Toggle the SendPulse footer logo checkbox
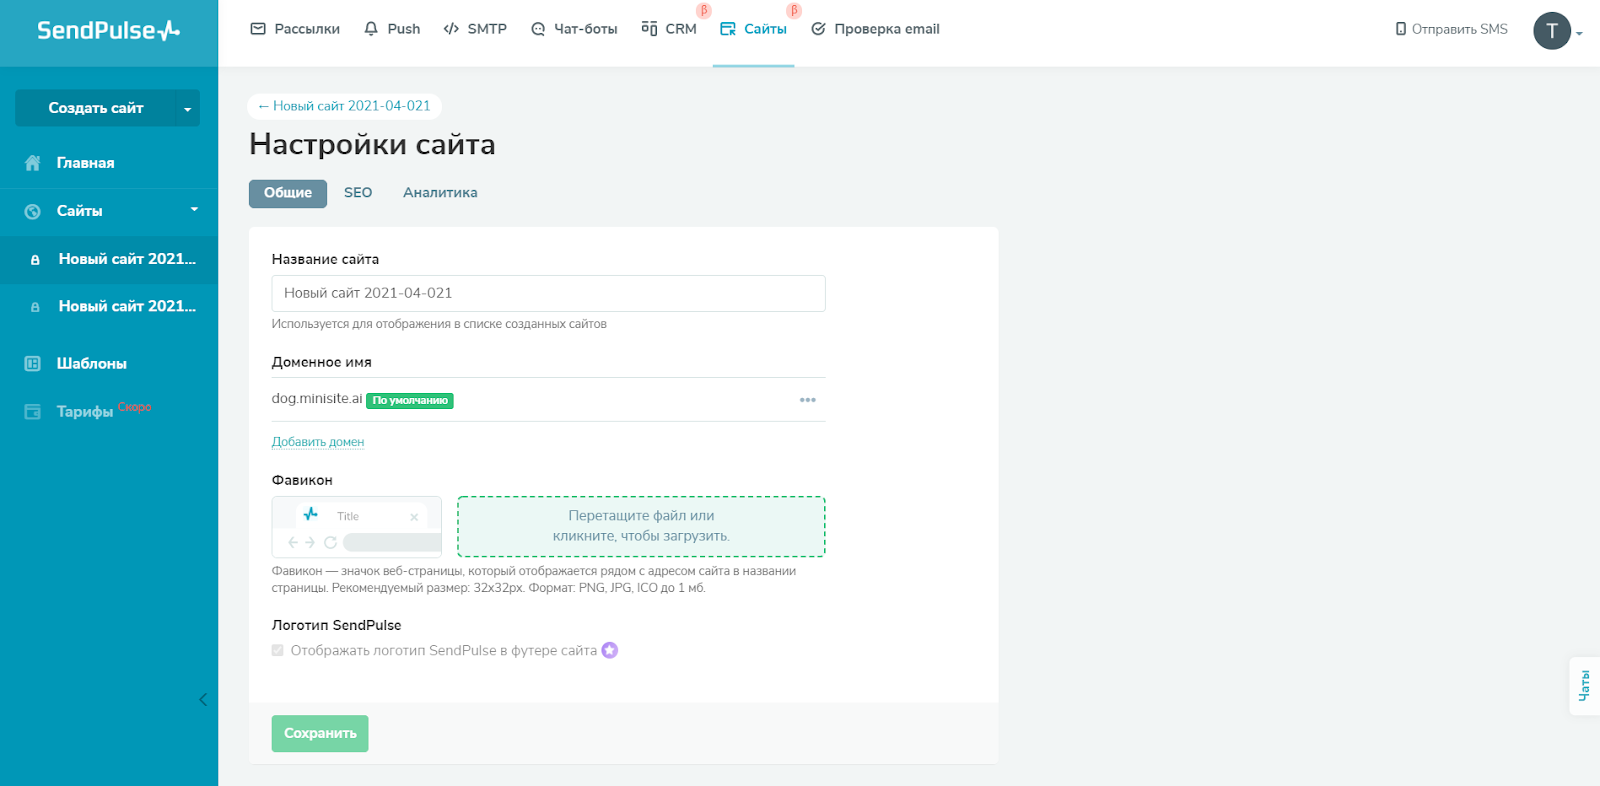This screenshot has height=786, width=1600. 278,651
